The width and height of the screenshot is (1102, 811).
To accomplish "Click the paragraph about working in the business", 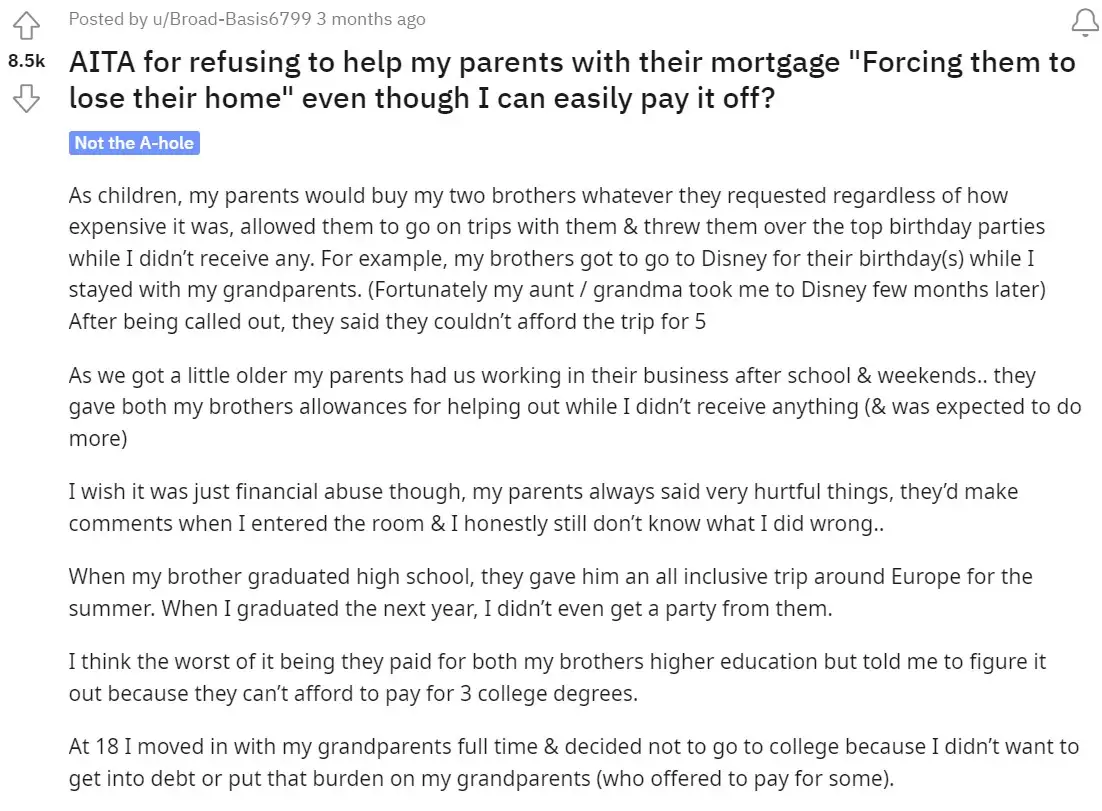I will [550, 406].
